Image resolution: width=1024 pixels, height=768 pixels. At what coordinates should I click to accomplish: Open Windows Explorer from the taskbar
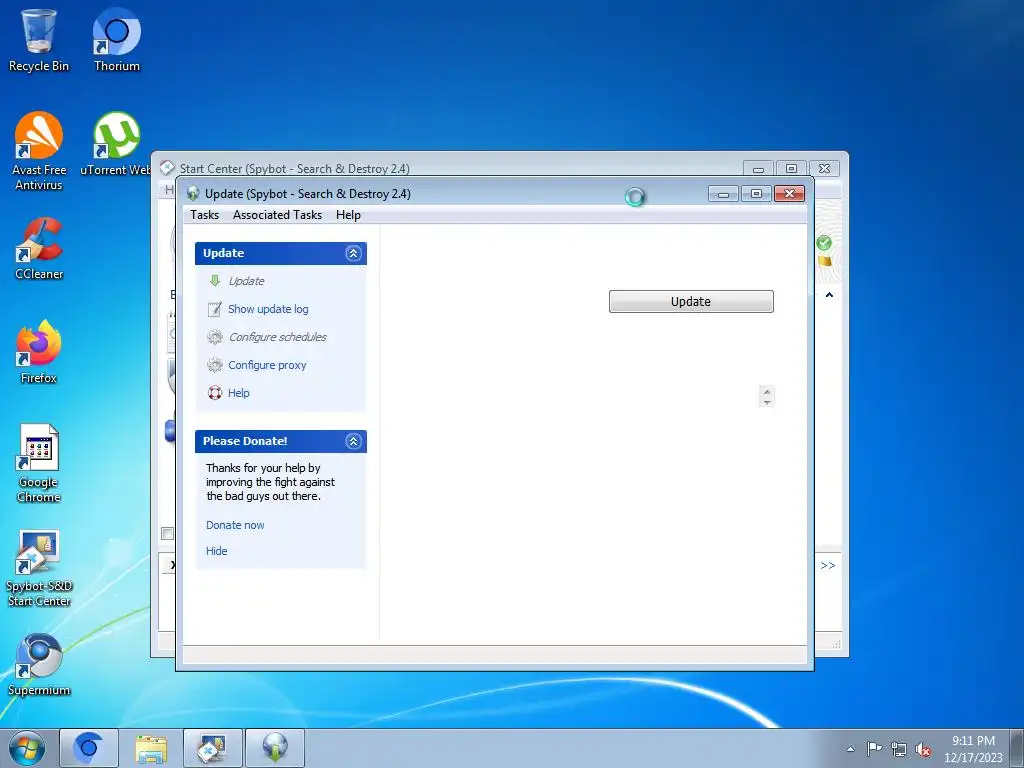pyautogui.click(x=151, y=748)
